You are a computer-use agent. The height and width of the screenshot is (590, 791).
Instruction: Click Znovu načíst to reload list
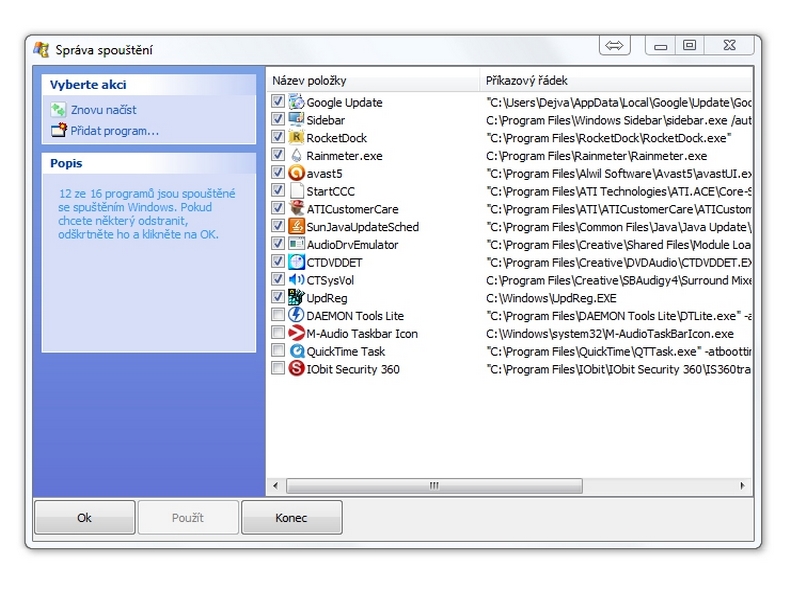(x=103, y=110)
